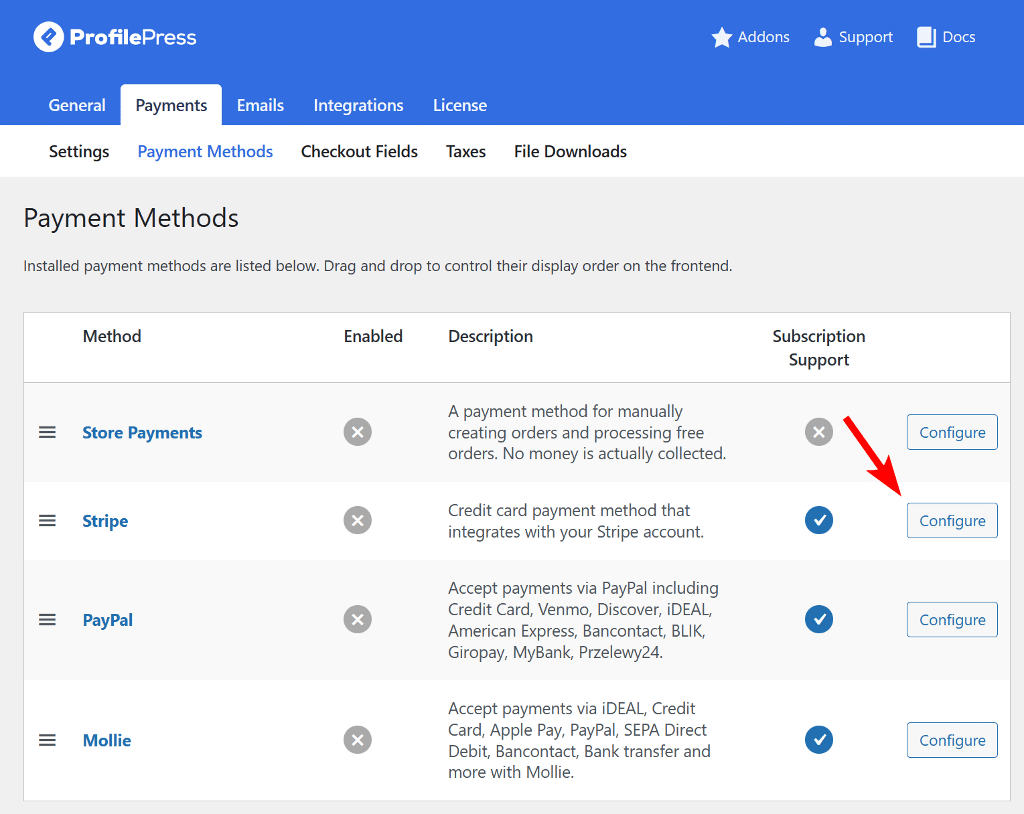The height and width of the screenshot is (814, 1024).
Task: Click the PayPal row drag handle
Action: [47, 620]
